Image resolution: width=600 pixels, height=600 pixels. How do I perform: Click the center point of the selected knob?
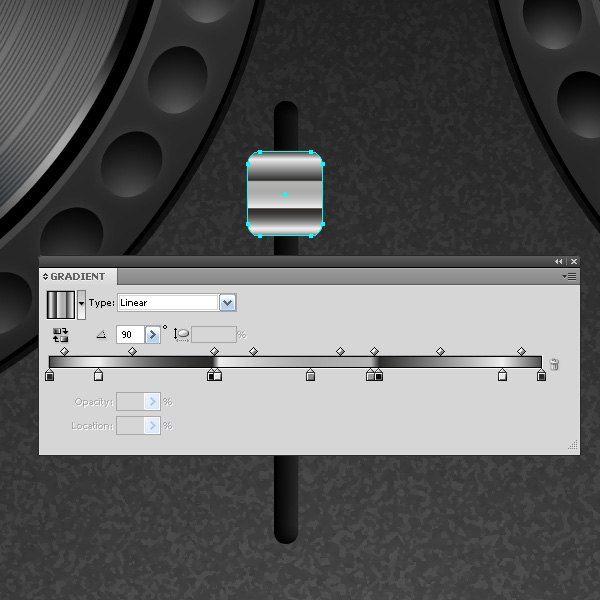click(x=285, y=194)
